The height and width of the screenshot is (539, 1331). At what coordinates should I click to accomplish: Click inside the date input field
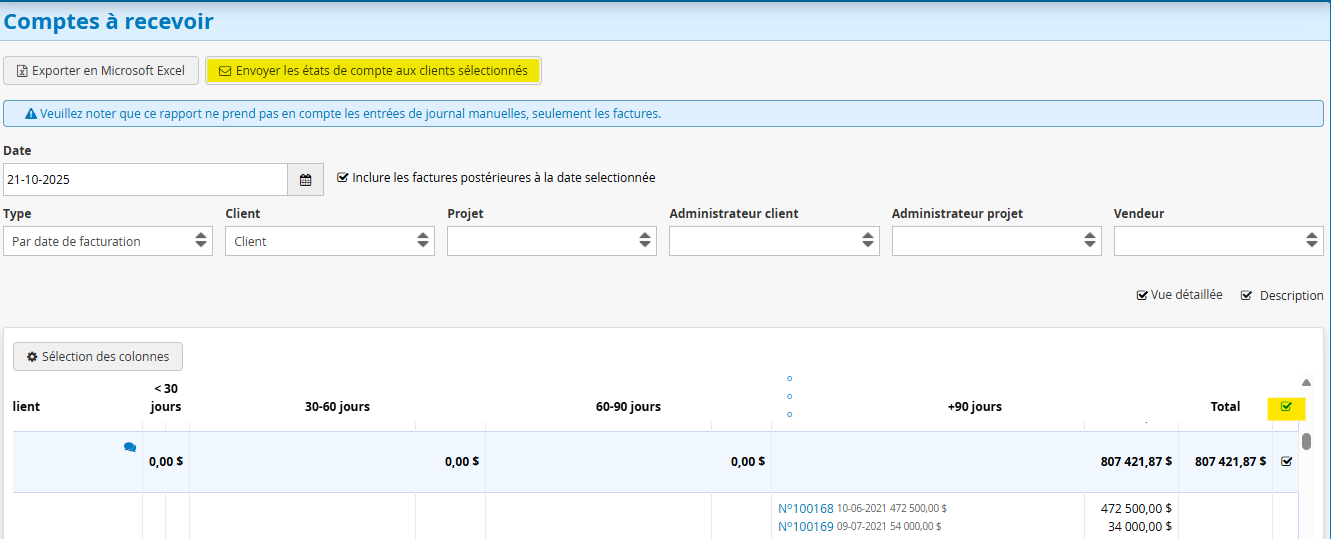coord(145,180)
